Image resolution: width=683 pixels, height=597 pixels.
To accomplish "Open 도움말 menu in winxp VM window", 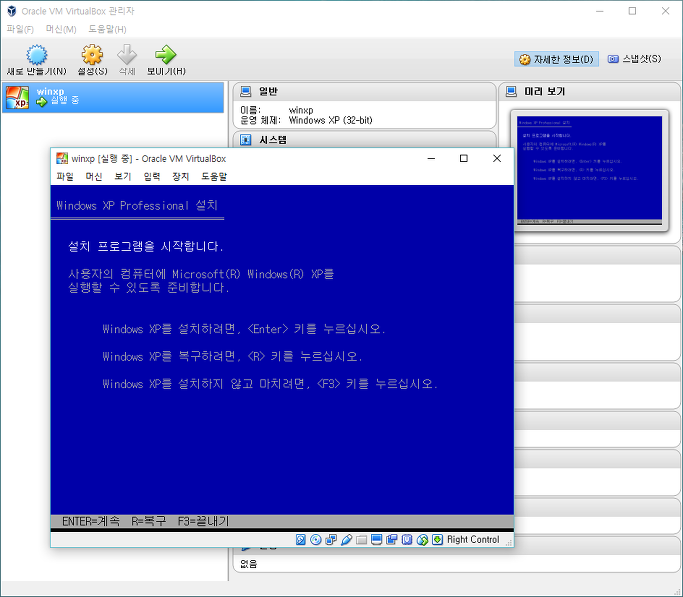I will coord(214,176).
